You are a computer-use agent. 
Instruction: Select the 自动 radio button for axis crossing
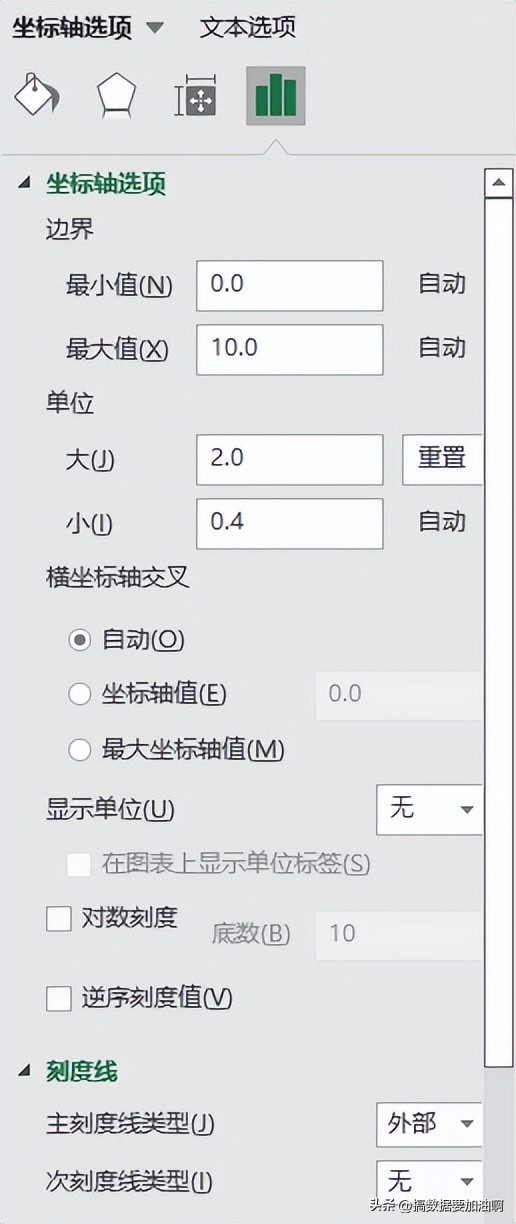pyautogui.click(x=79, y=640)
